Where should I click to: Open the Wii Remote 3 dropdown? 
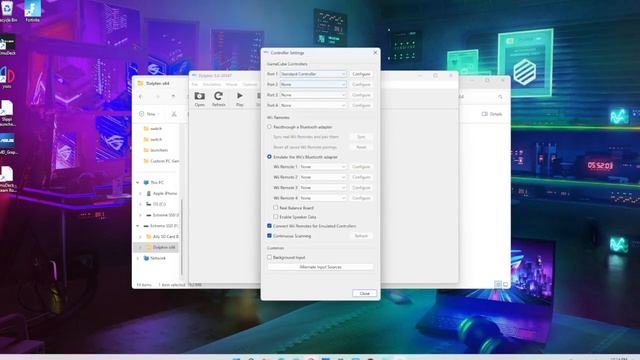click(323, 188)
